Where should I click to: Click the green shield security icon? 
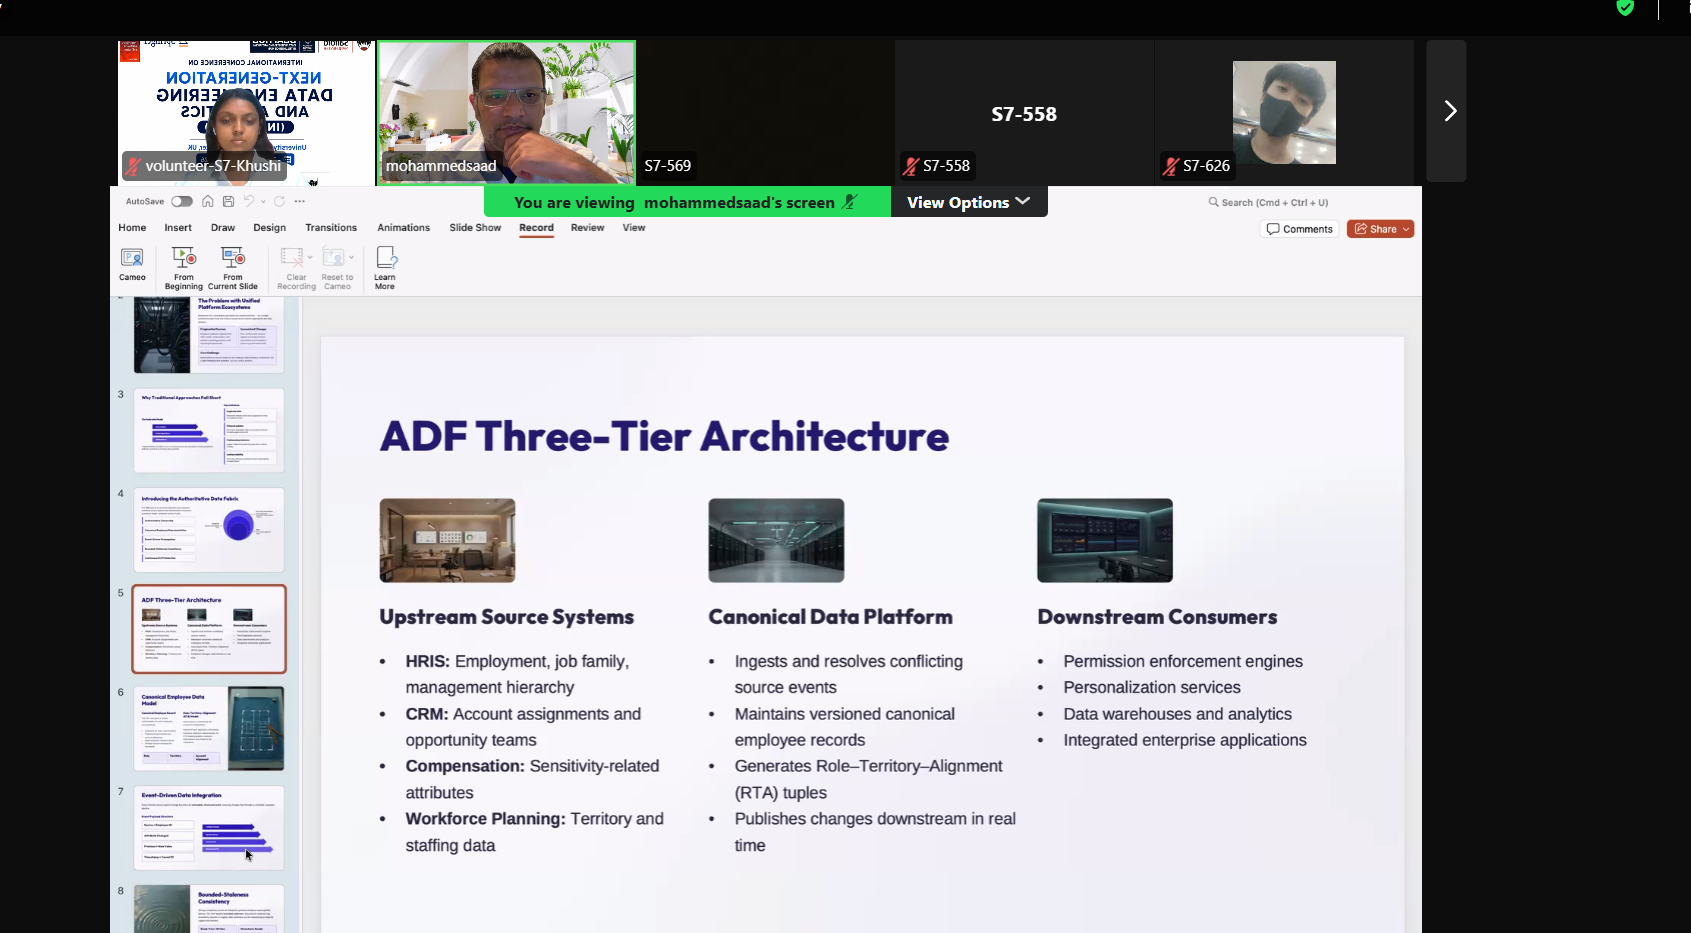1625,8
